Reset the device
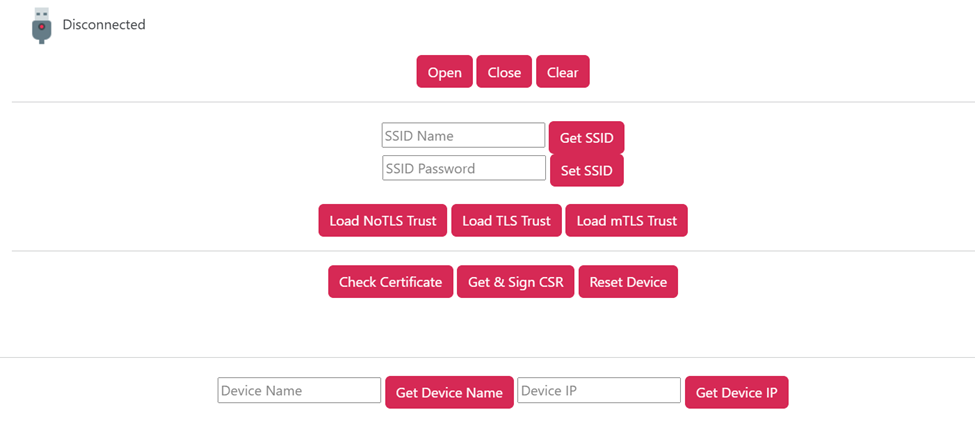The height and width of the screenshot is (433, 975). pos(628,282)
